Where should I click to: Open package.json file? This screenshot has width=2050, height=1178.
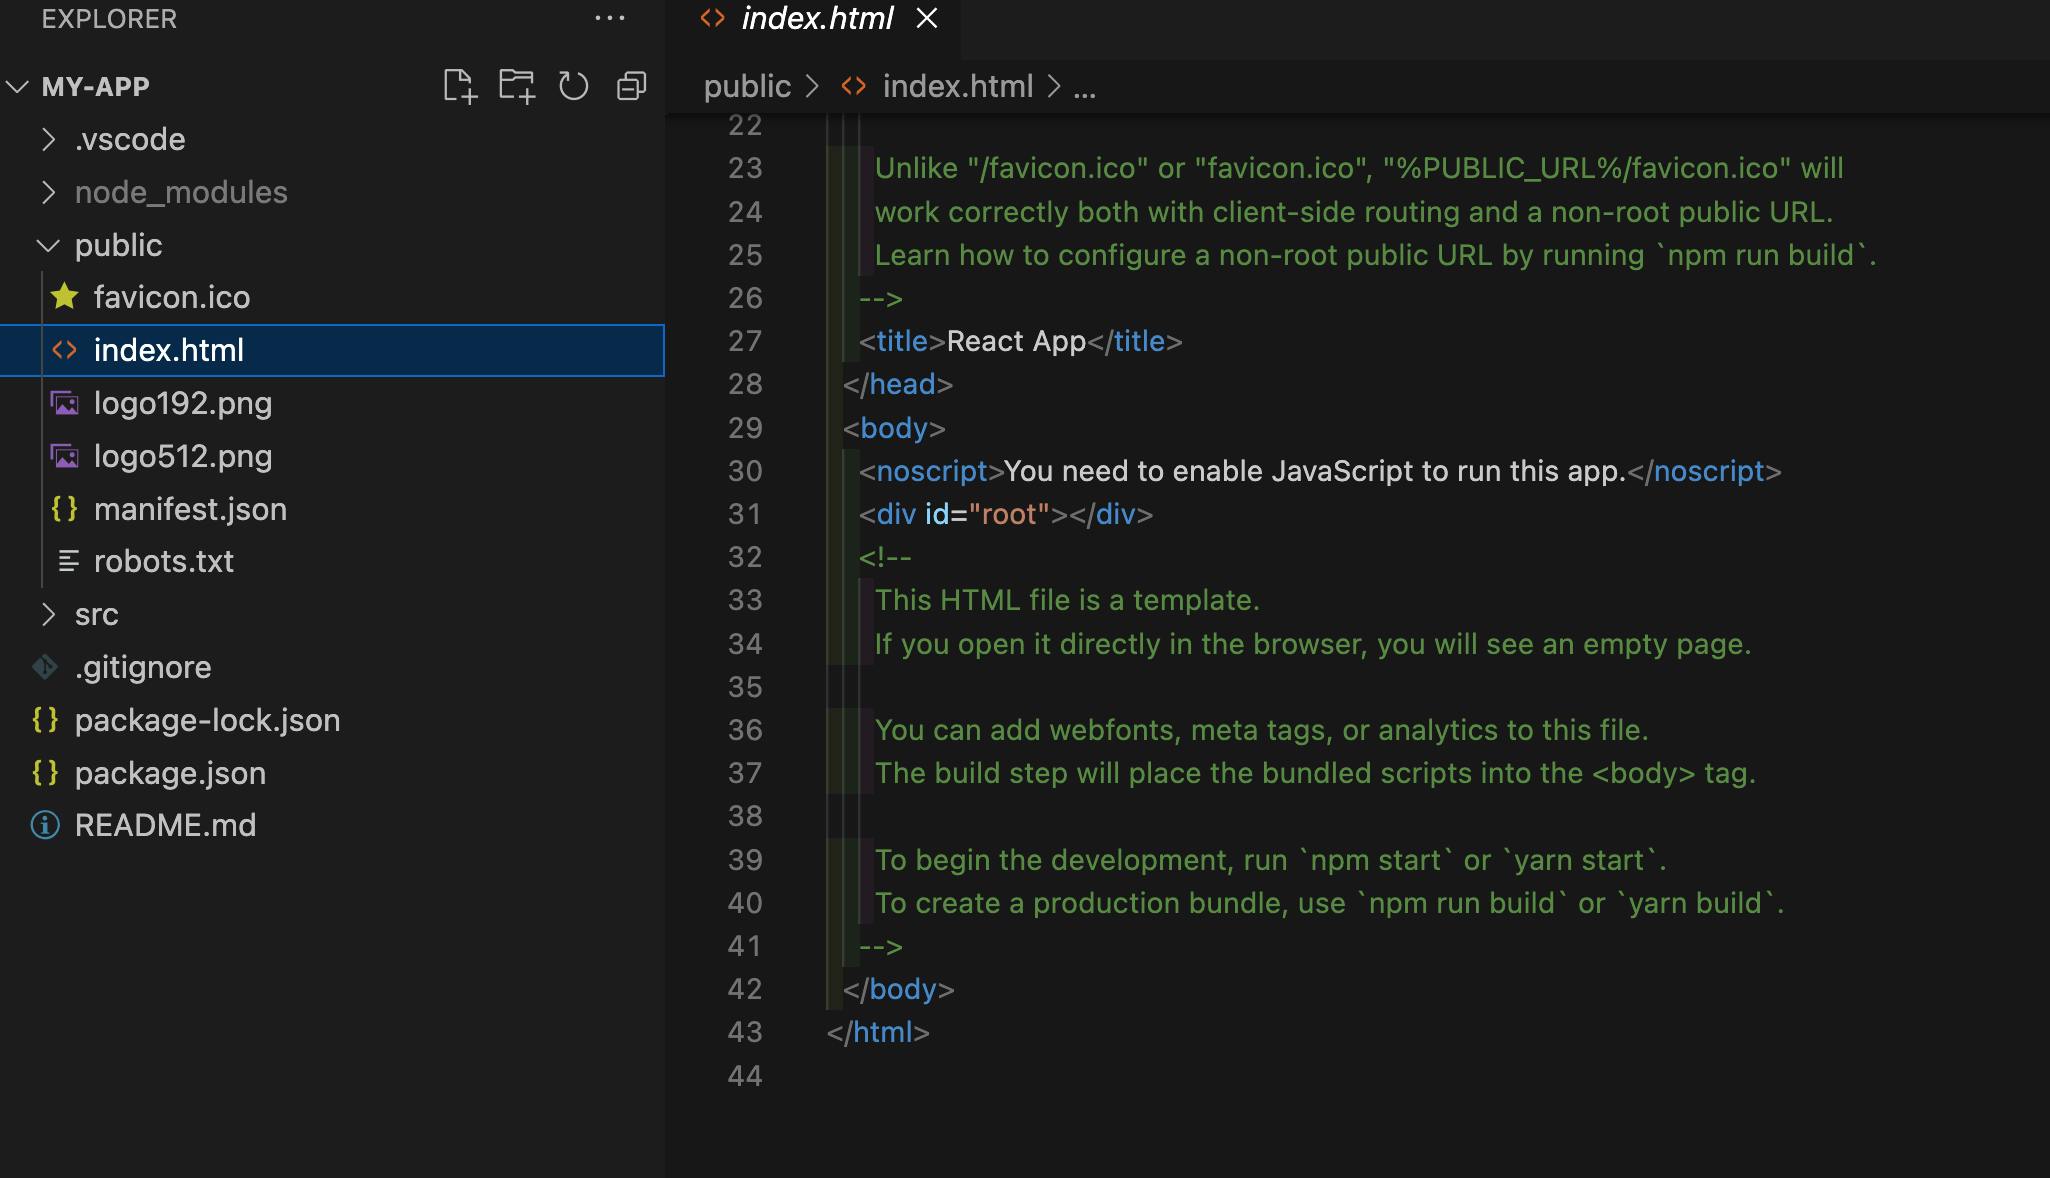[x=170, y=773]
